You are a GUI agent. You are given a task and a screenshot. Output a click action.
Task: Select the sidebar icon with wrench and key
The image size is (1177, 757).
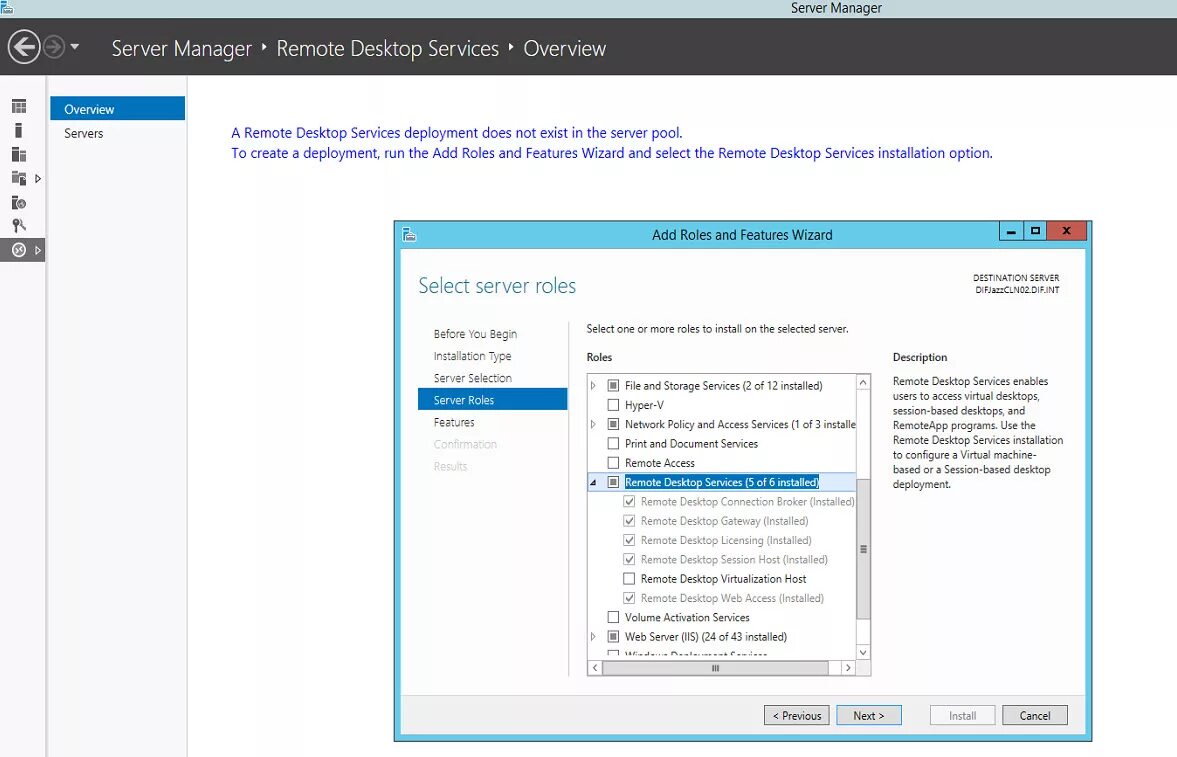[x=19, y=225]
